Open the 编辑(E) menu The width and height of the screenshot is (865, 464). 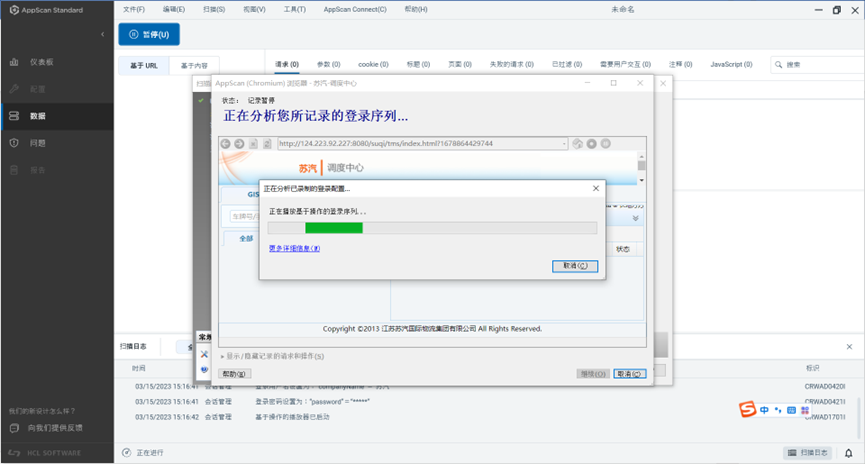tap(174, 9)
